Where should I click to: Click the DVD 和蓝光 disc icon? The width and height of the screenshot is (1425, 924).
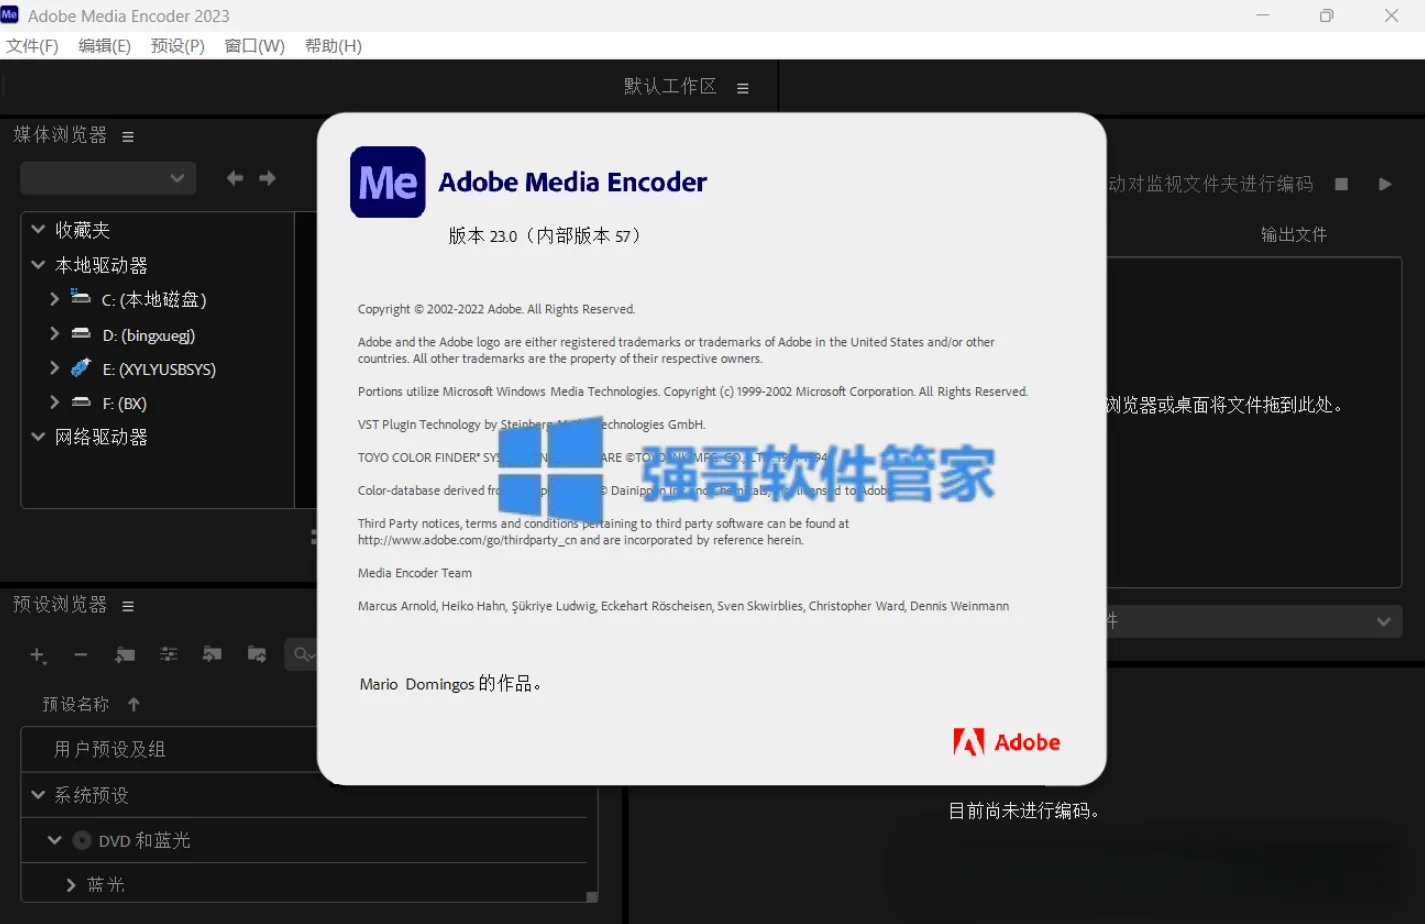pos(82,840)
